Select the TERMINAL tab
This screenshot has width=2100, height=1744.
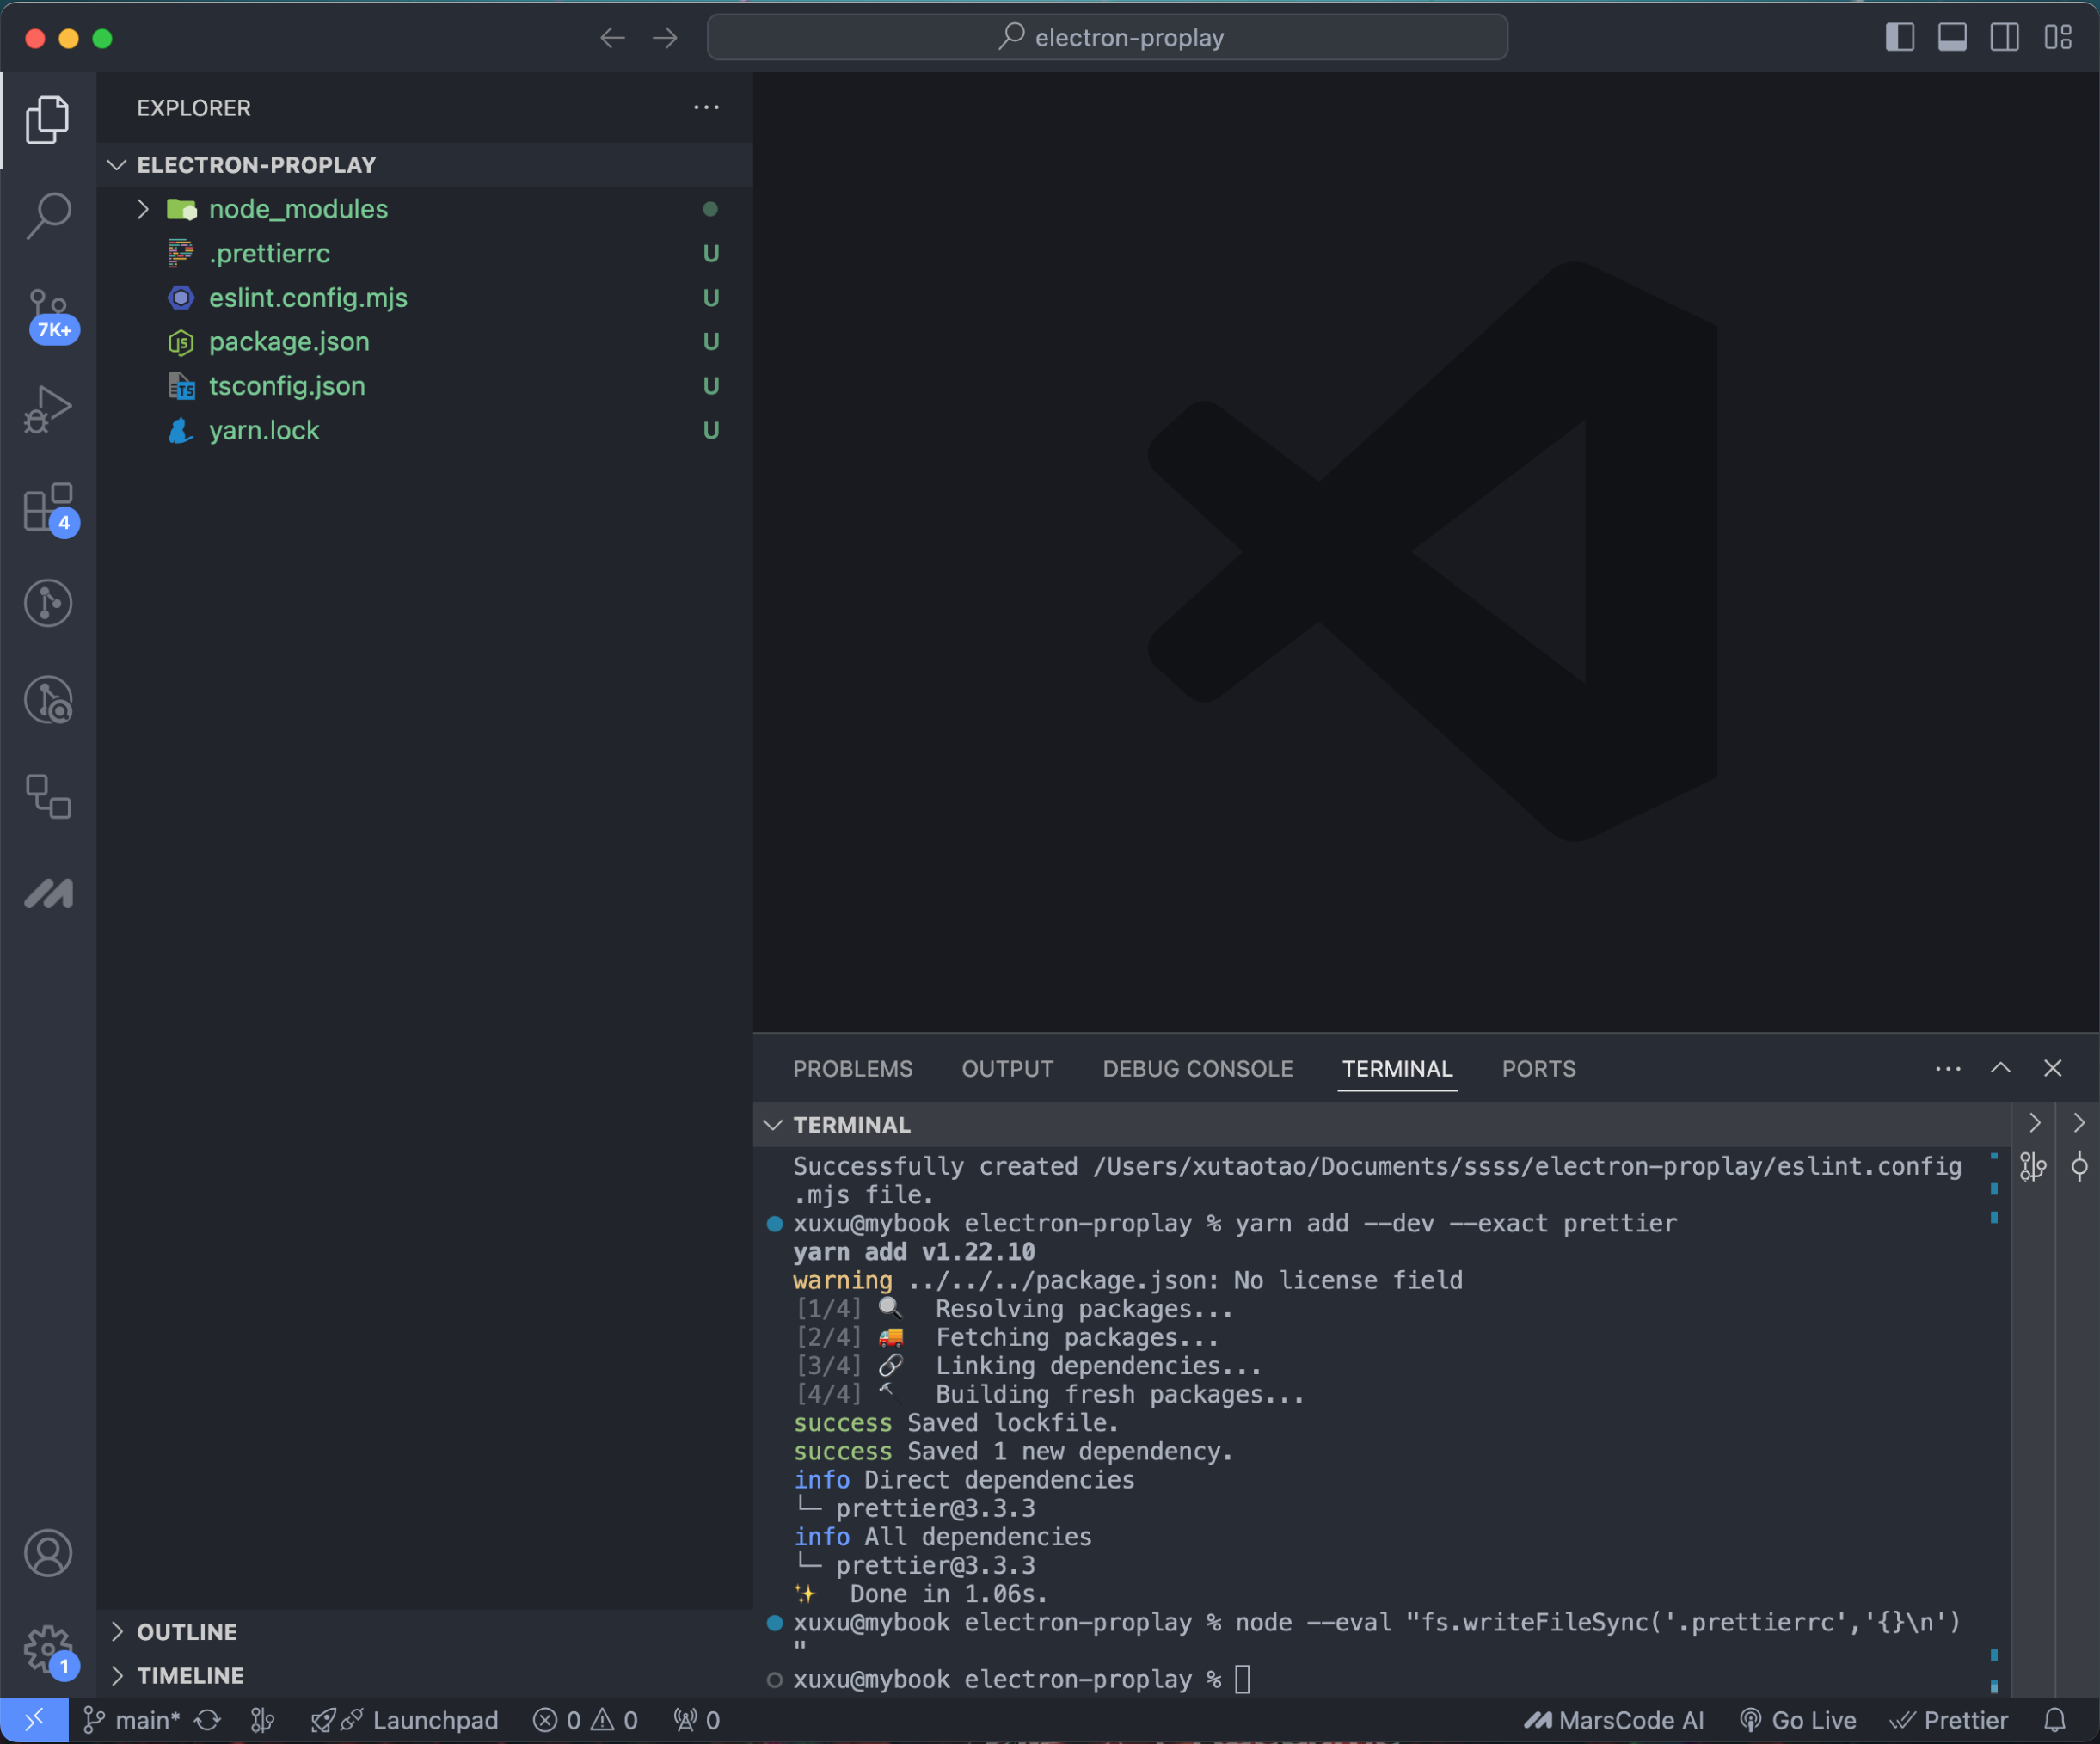pyautogui.click(x=1397, y=1069)
